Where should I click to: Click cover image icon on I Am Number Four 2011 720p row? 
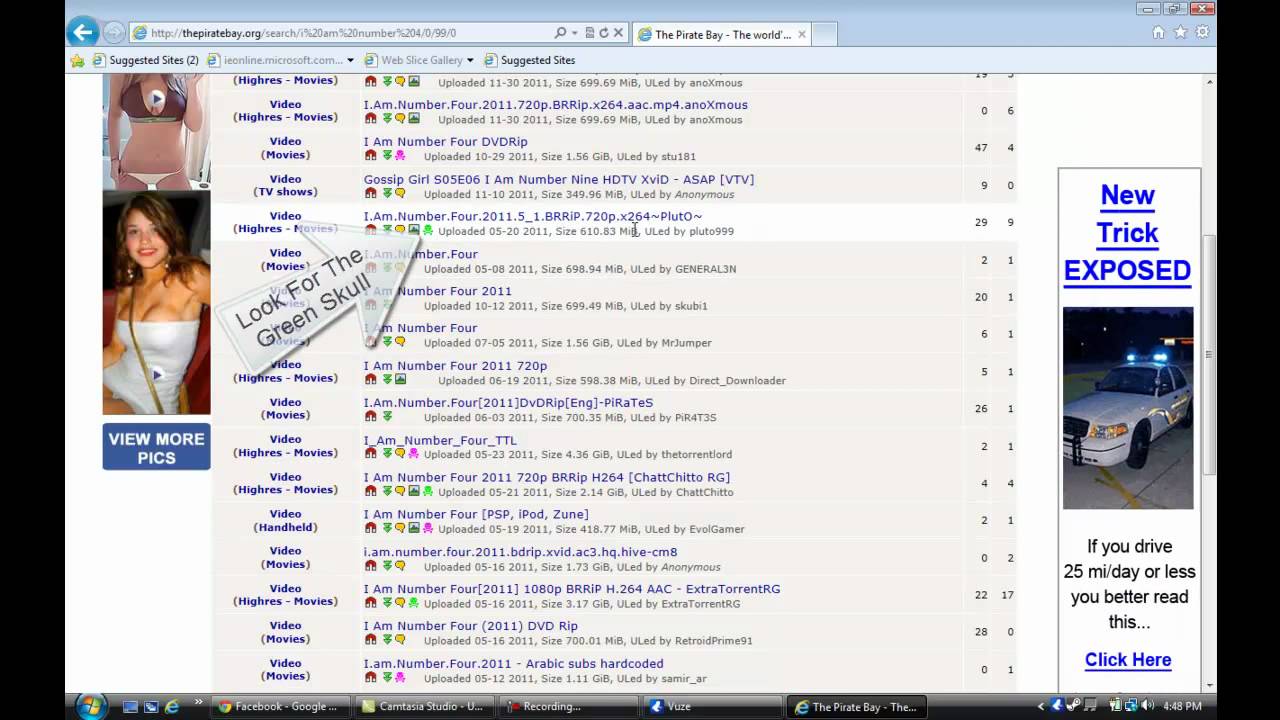click(x=400, y=380)
